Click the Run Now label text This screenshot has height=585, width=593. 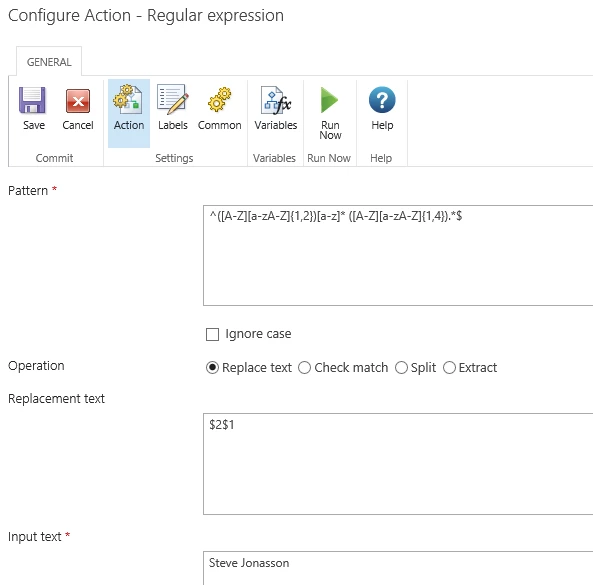click(x=330, y=130)
